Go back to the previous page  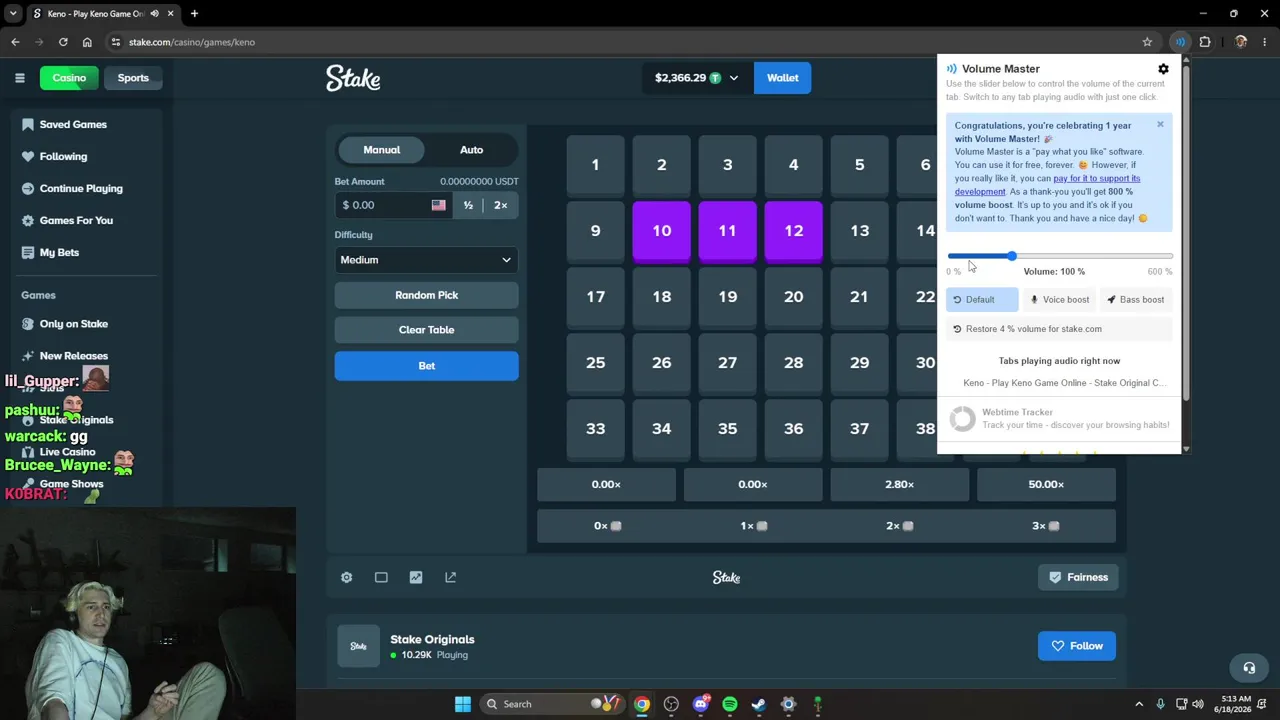click(x=15, y=42)
